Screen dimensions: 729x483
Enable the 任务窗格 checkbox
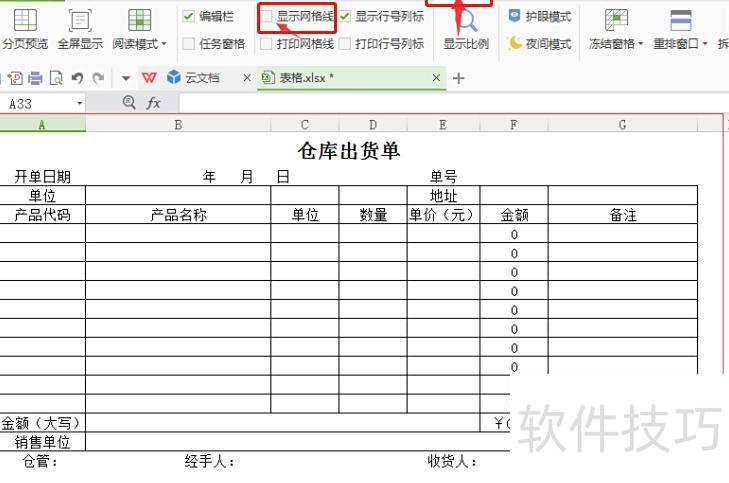coord(188,44)
